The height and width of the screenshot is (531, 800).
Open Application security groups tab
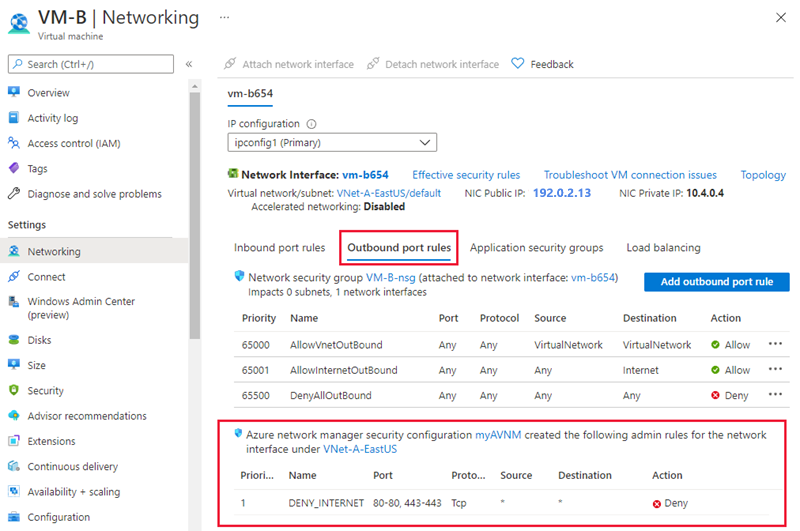[536, 247]
